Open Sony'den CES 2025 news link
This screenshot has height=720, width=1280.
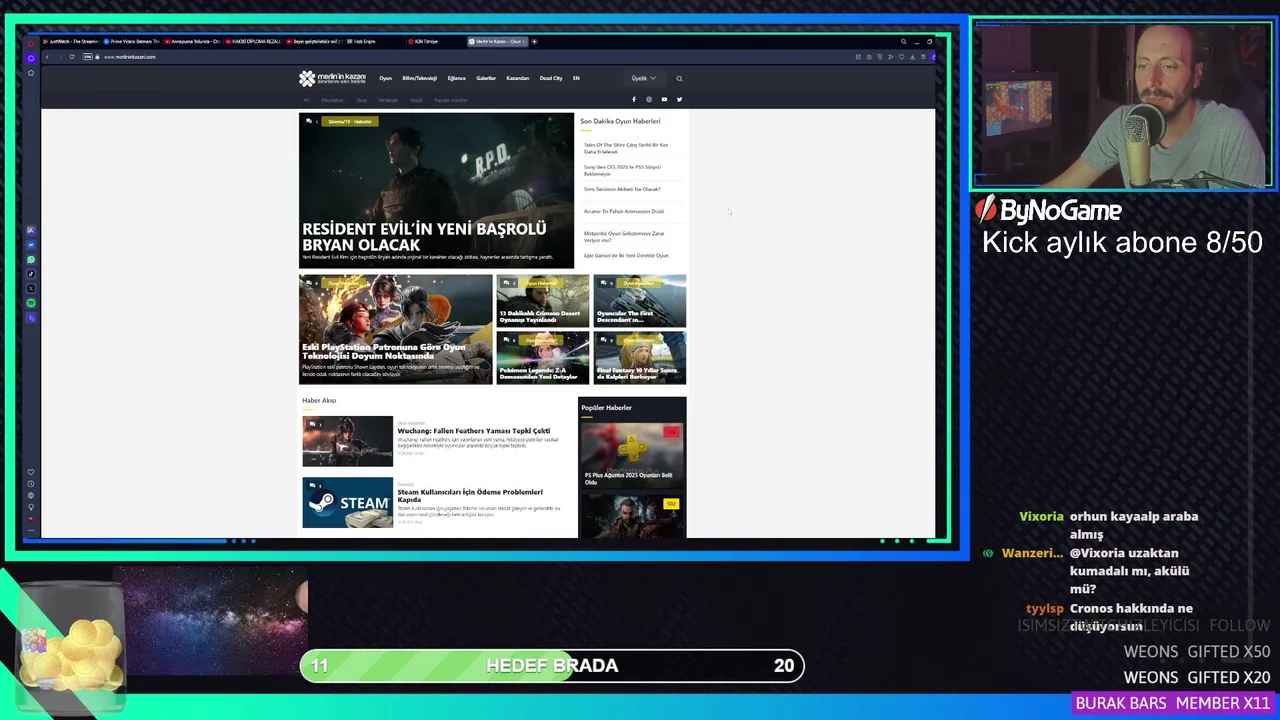622,170
